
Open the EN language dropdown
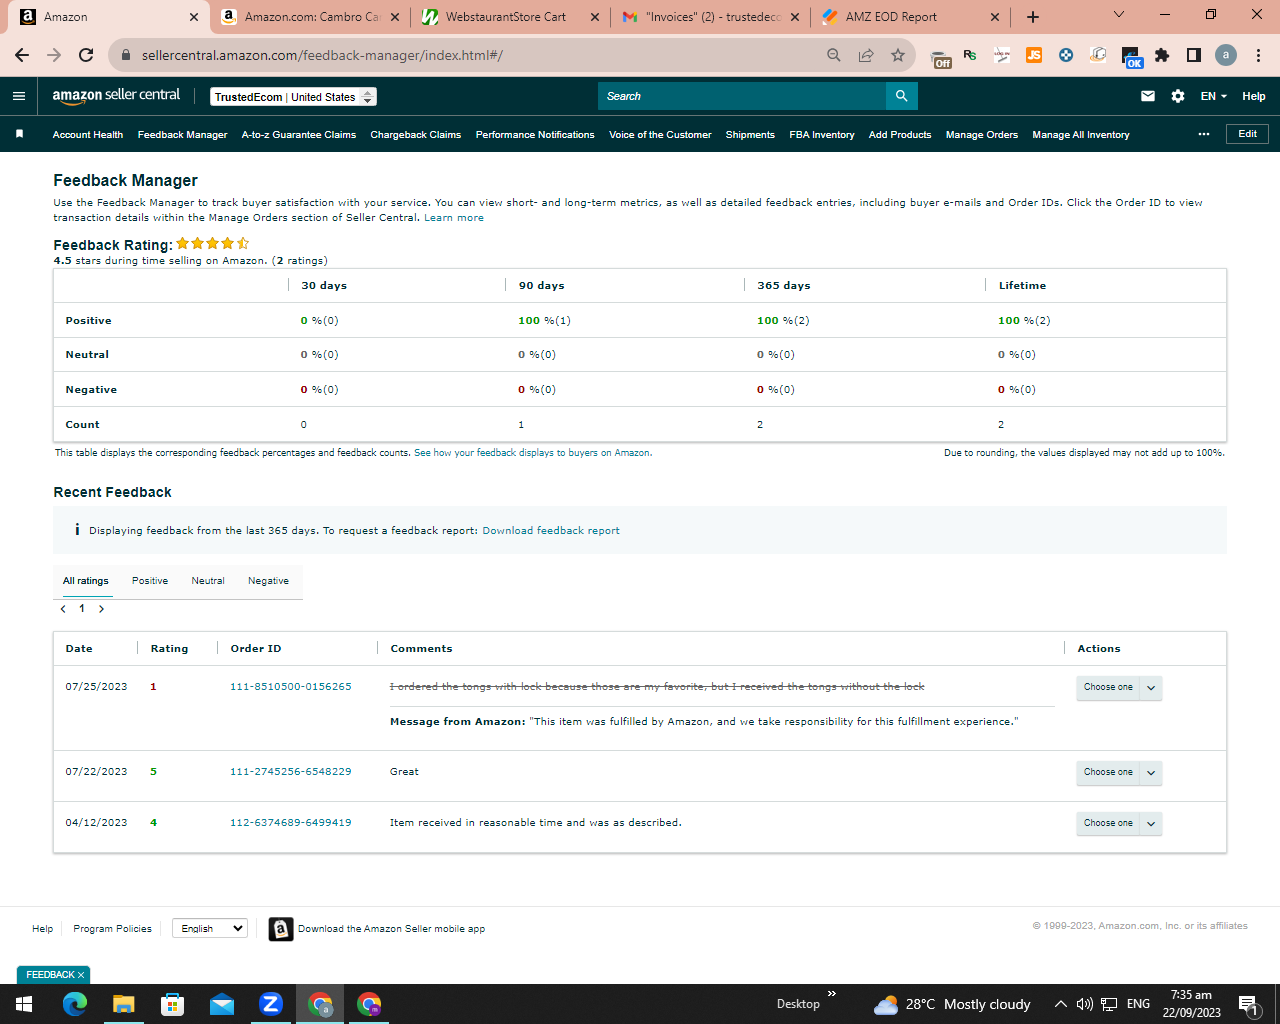click(x=1213, y=96)
